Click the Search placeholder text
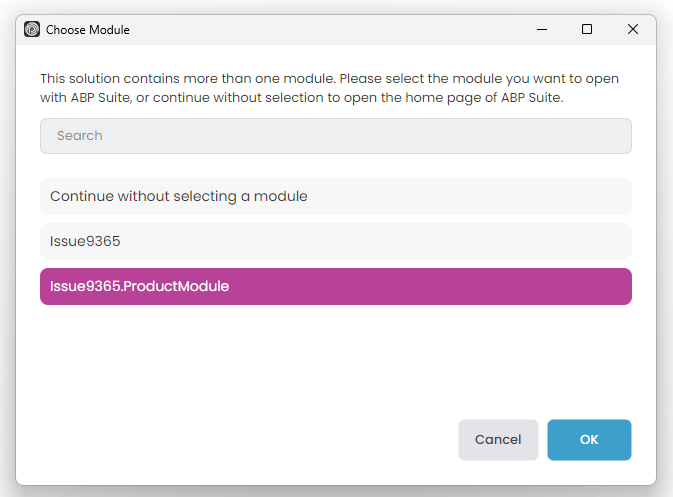This screenshot has height=497, width=673. [80, 136]
